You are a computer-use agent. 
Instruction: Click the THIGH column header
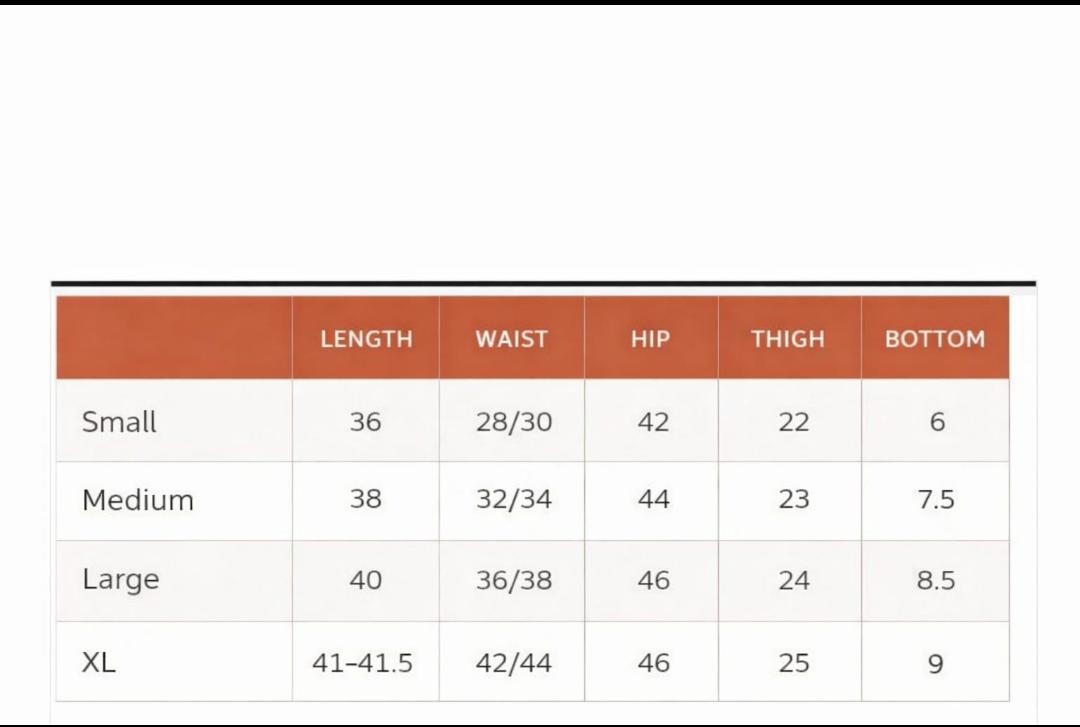point(788,339)
